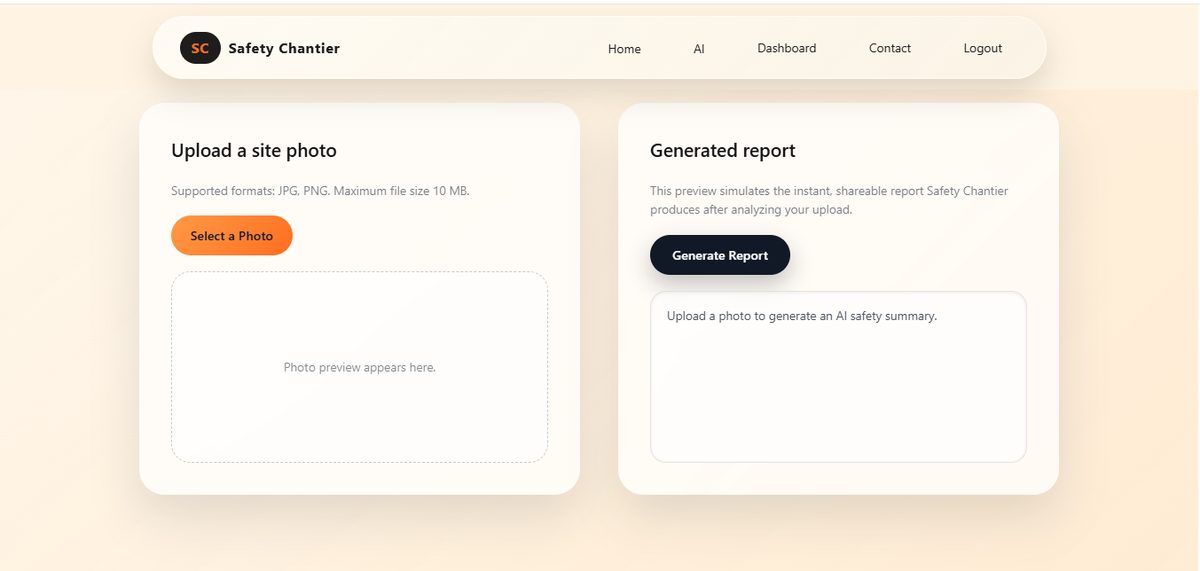Click the supported formats JPG, PNG note
The width and height of the screenshot is (1200, 571).
[x=320, y=191]
